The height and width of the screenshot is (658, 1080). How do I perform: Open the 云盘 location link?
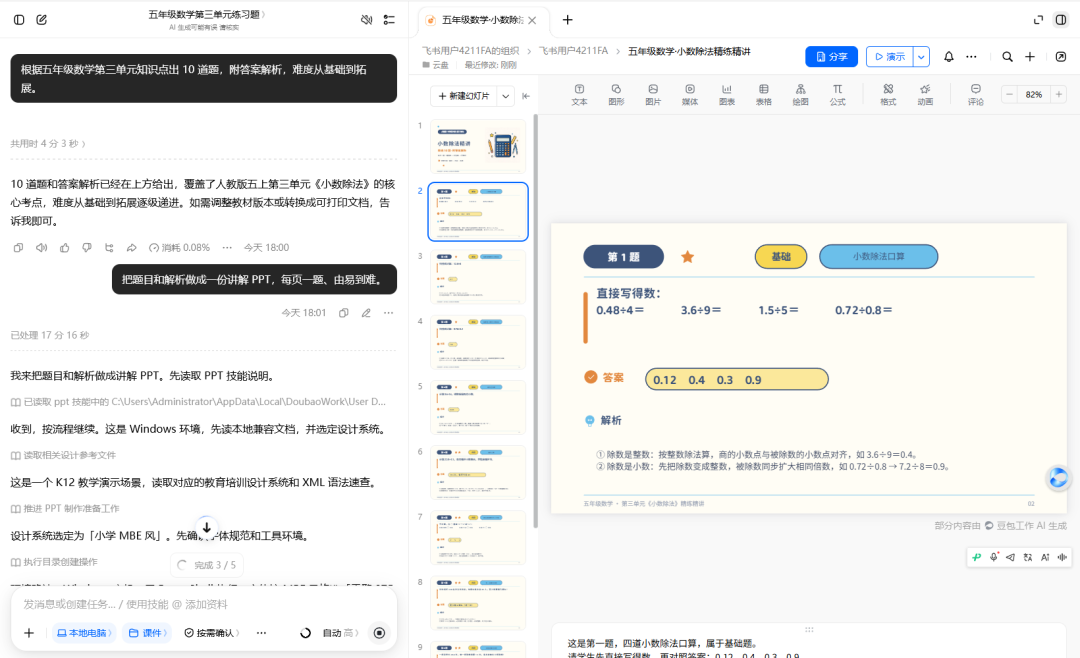tap(435, 65)
